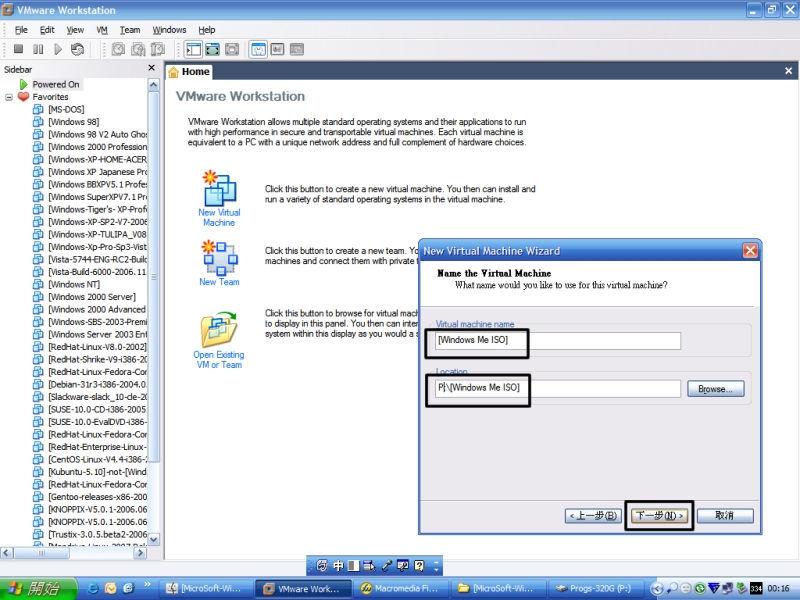Click the Virtual machine name field
The height and width of the screenshot is (600, 800).
(x=558, y=341)
